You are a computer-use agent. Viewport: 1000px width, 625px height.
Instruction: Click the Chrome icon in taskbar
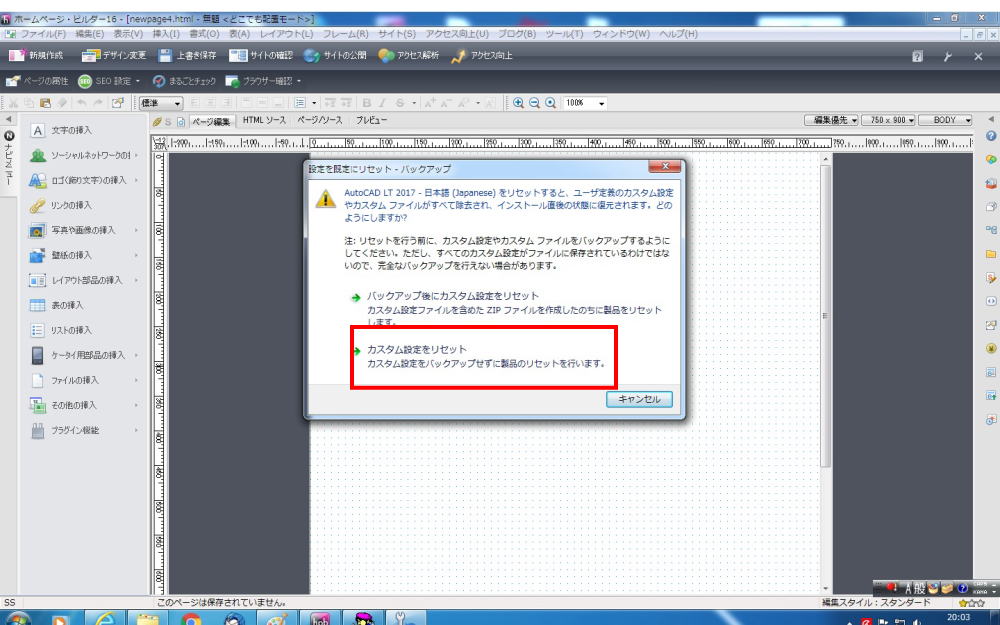(191, 619)
